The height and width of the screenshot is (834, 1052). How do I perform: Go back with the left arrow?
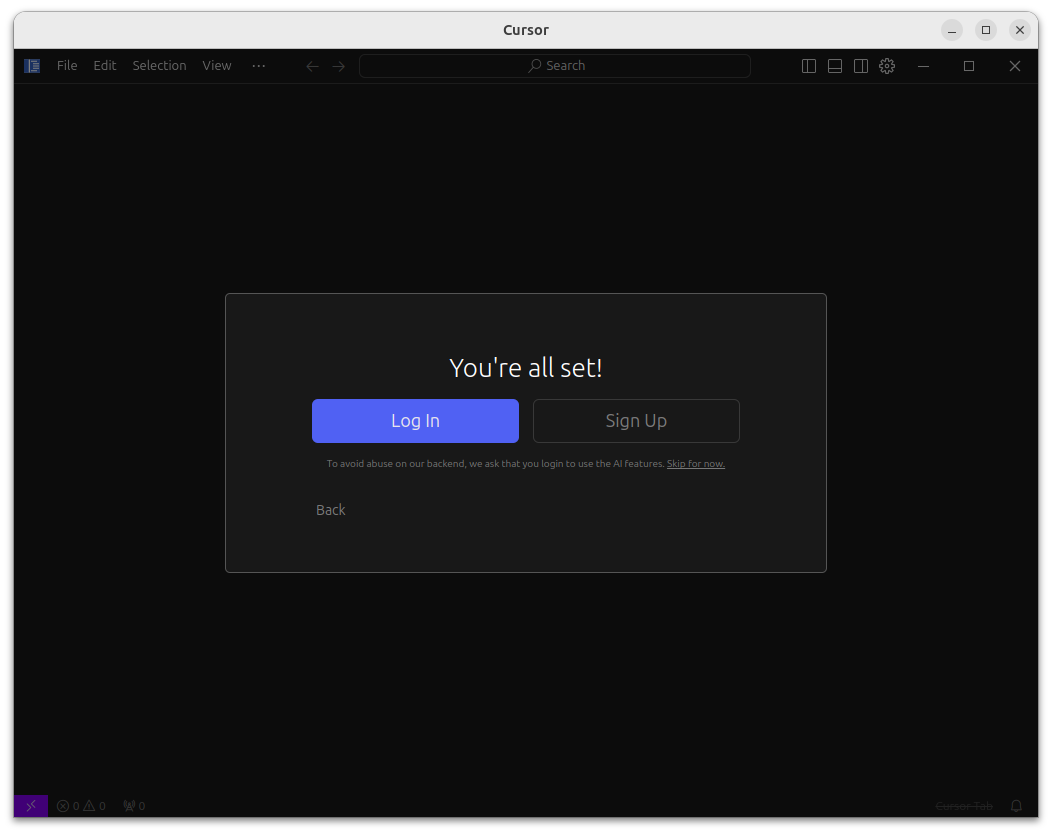click(312, 66)
